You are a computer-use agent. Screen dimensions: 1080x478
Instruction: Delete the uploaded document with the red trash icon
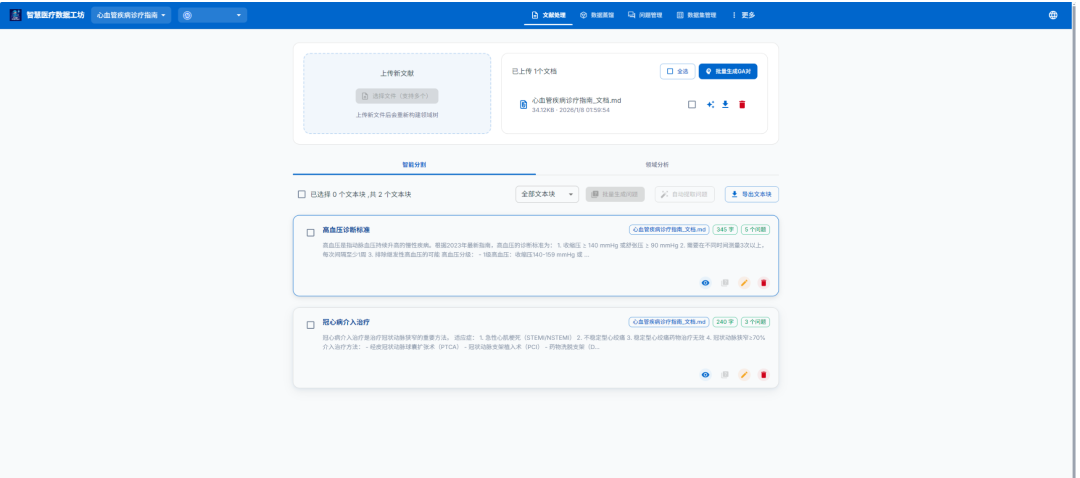coord(742,105)
